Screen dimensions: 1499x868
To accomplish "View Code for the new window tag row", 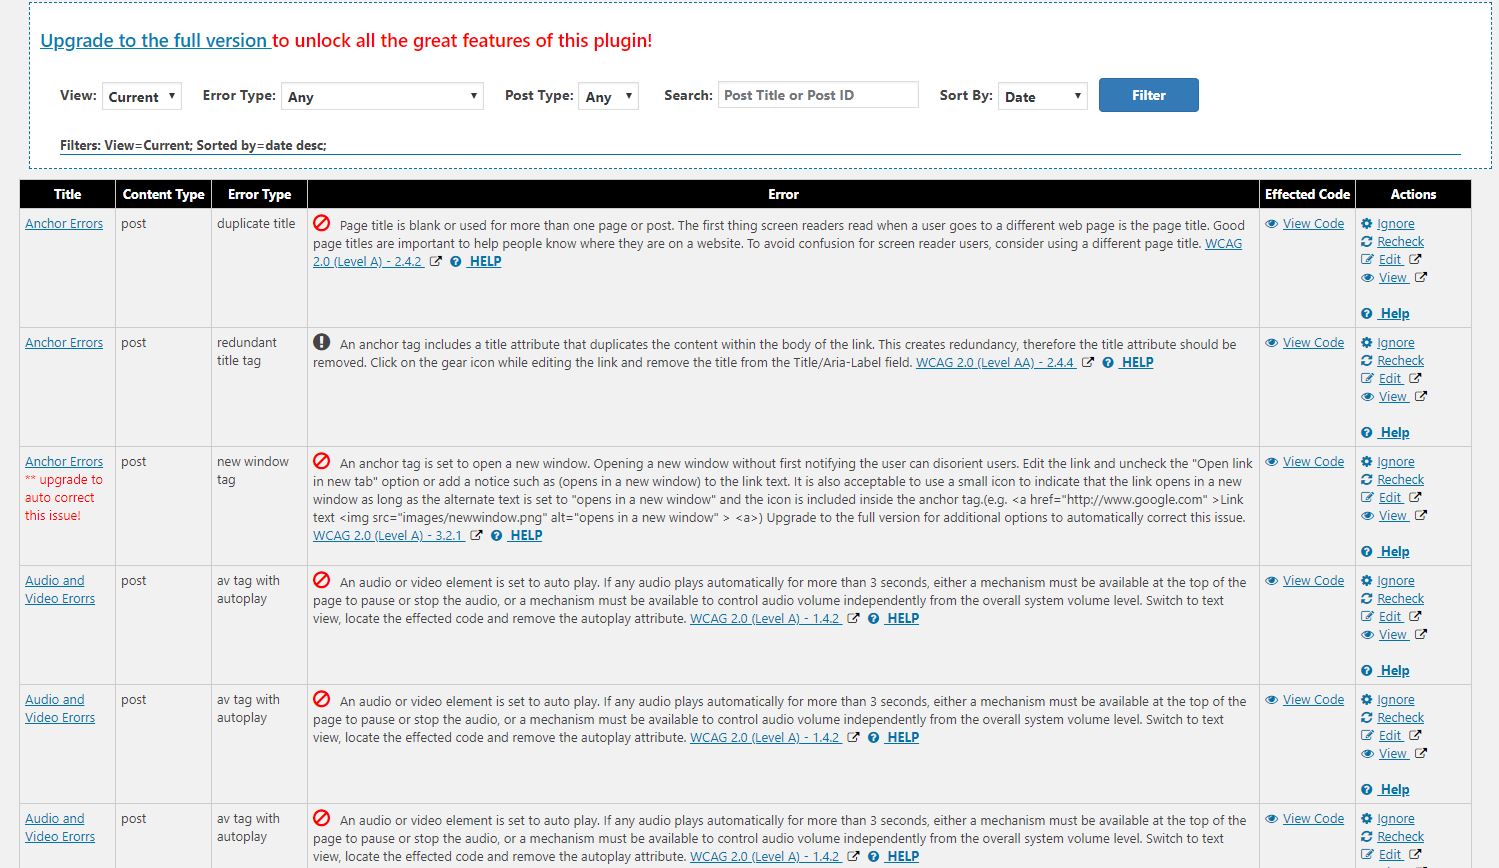I will point(1313,462).
